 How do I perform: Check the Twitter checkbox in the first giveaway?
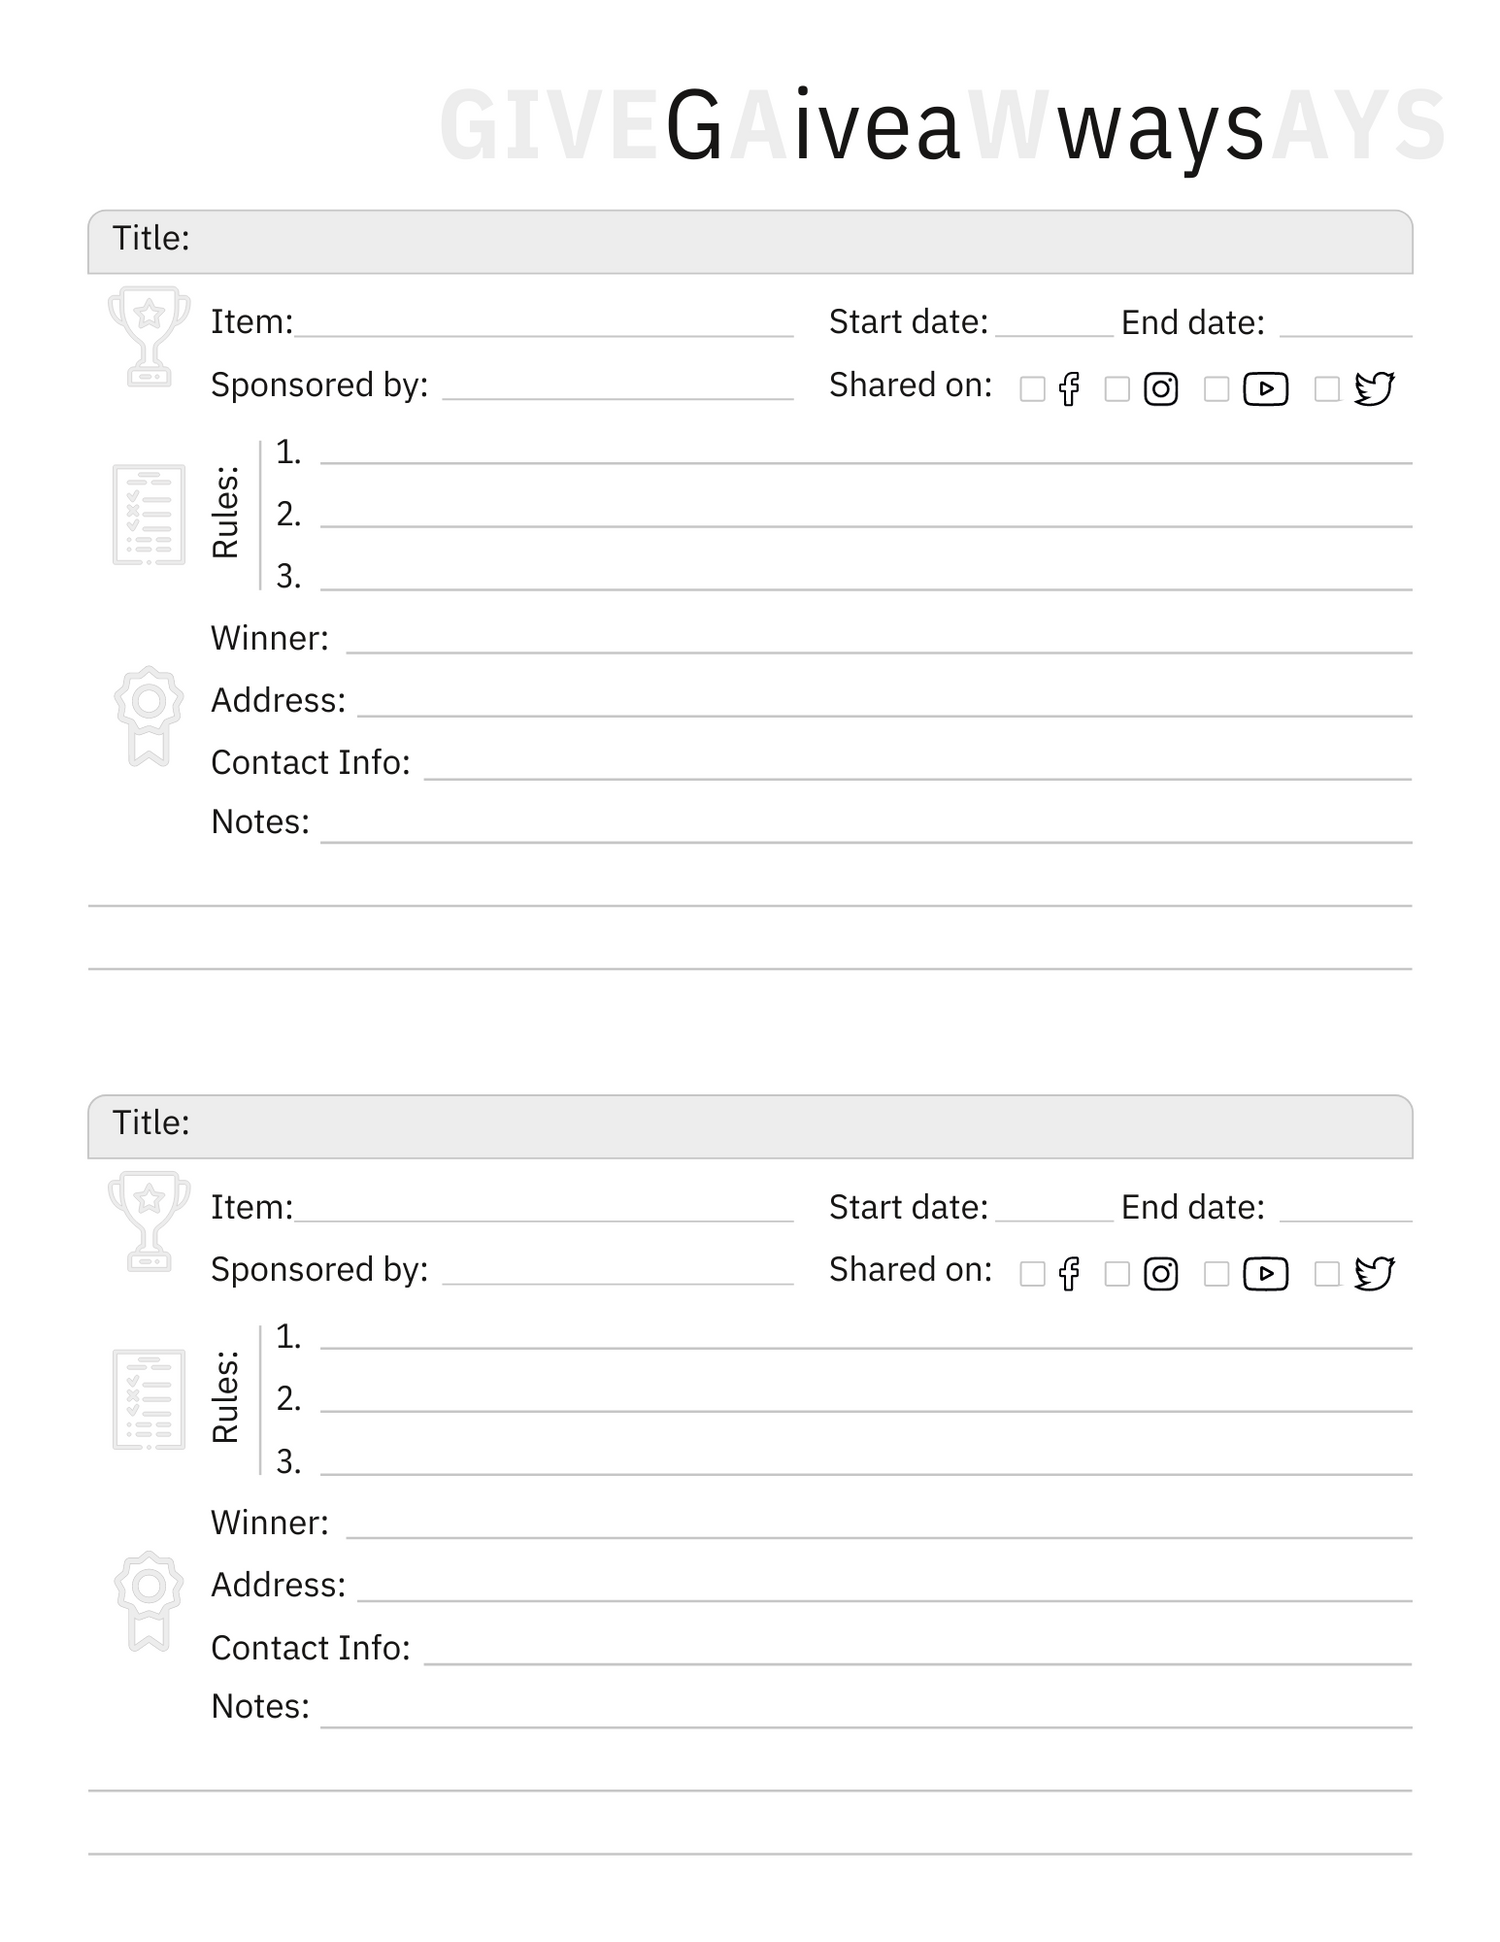click(x=1326, y=389)
